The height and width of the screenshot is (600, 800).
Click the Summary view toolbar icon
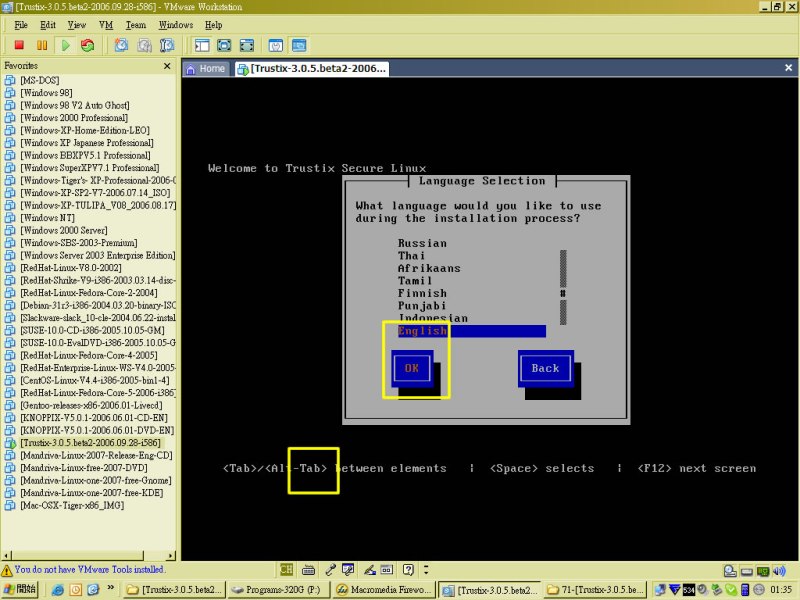[276, 45]
